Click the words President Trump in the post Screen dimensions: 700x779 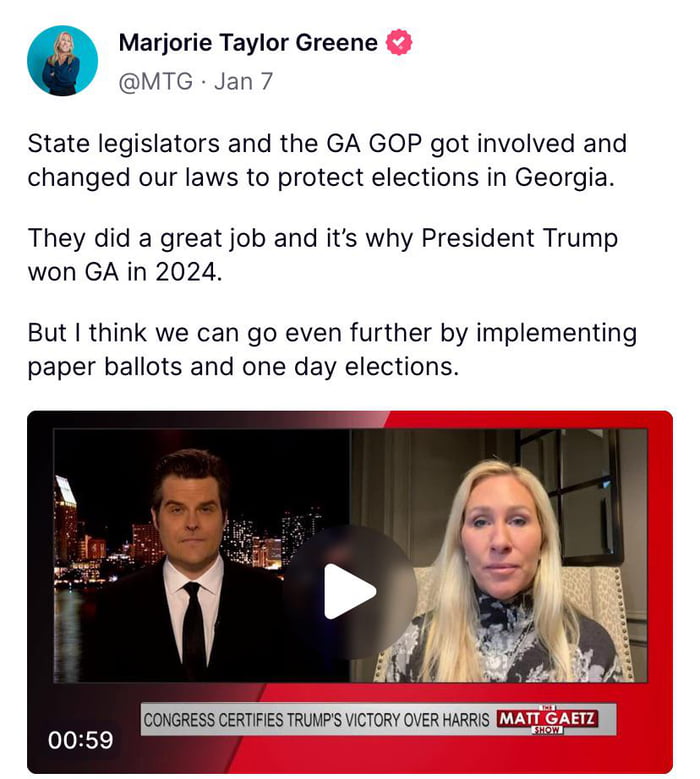click(519, 238)
